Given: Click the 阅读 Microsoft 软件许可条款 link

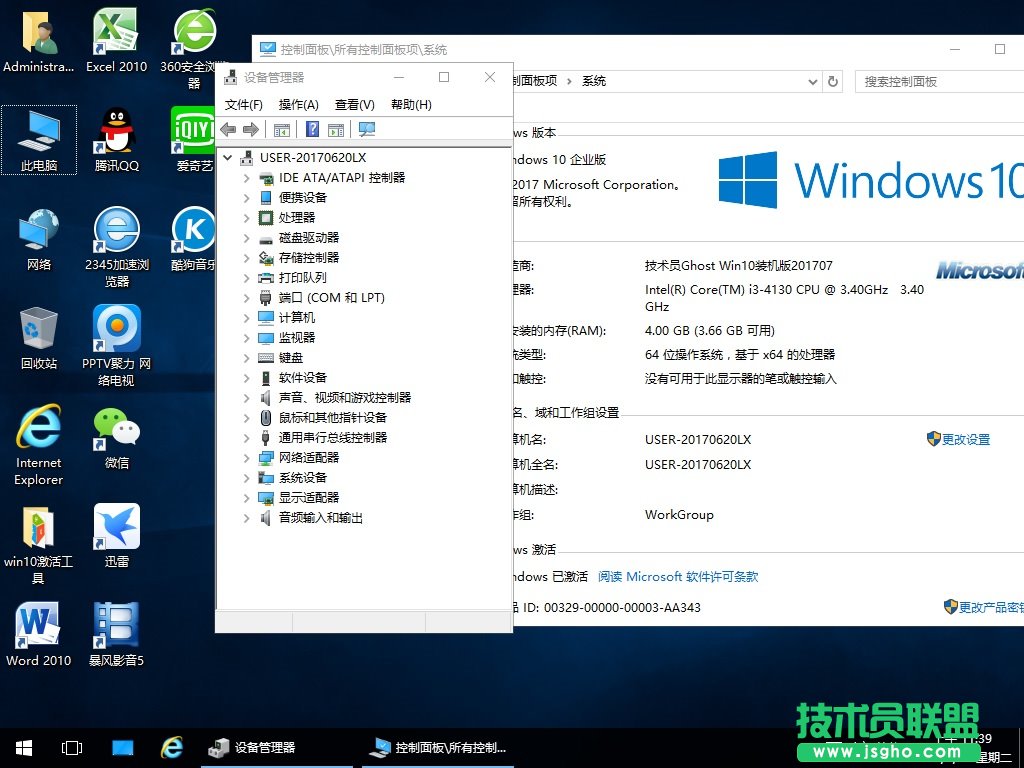Looking at the screenshot, I should click(678, 577).
